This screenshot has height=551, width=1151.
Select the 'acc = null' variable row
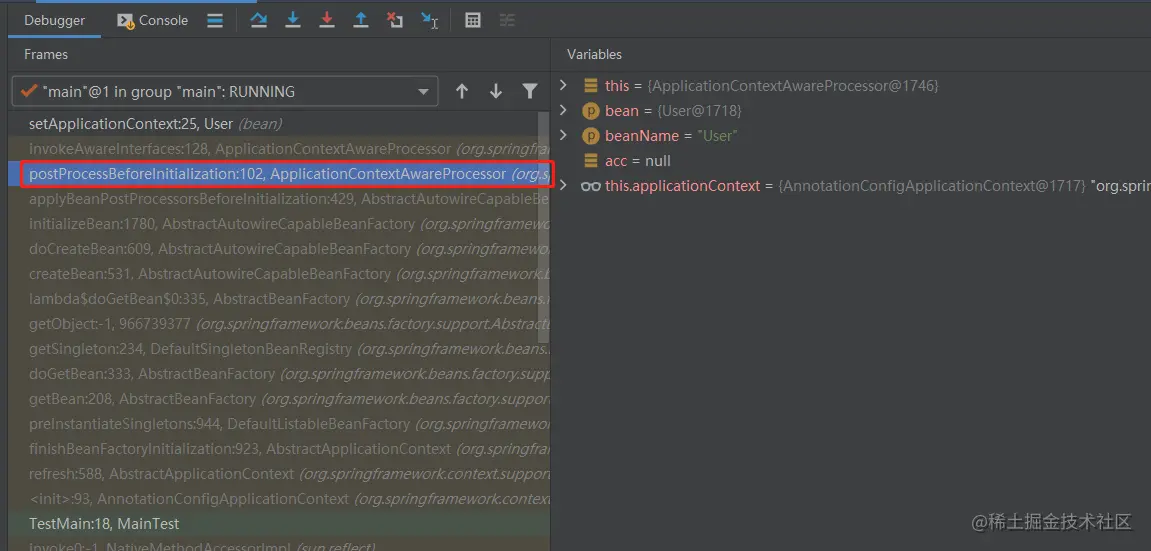click(x=851, y=161)
